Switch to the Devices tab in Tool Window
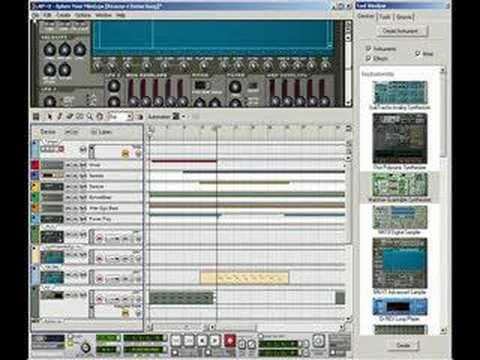Viewport: 480px width, 360px height. [366, 16]
